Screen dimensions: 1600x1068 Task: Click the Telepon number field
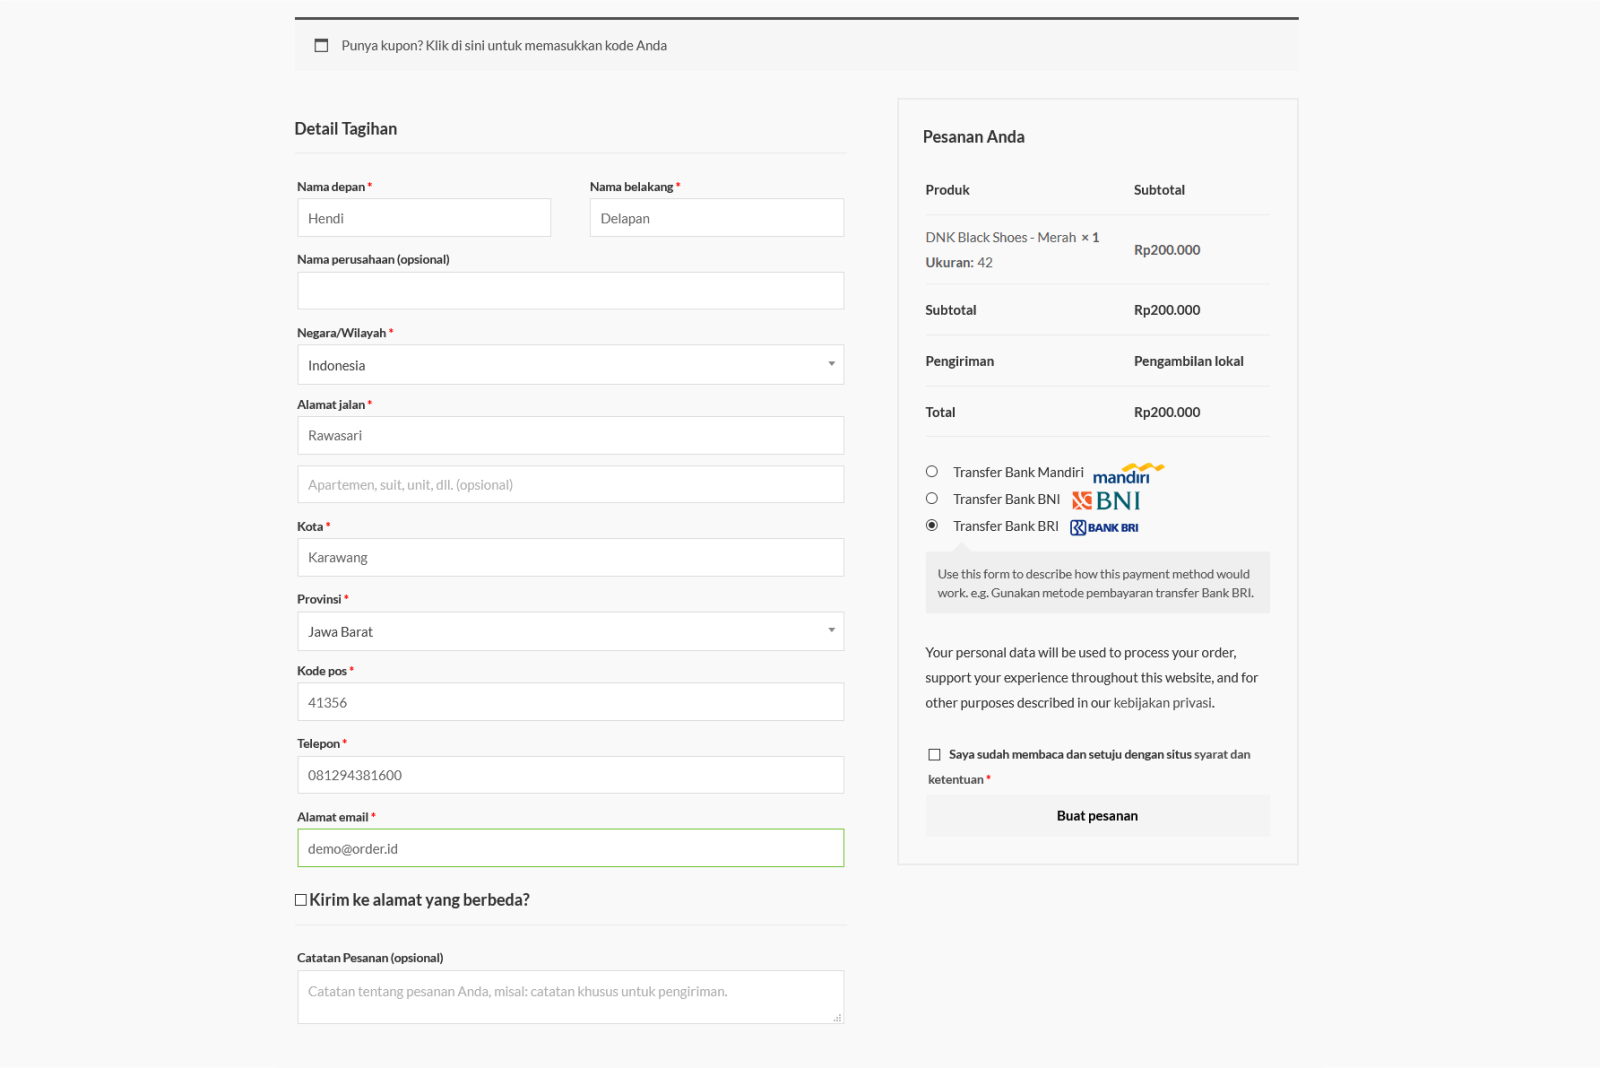pos(570,775)
